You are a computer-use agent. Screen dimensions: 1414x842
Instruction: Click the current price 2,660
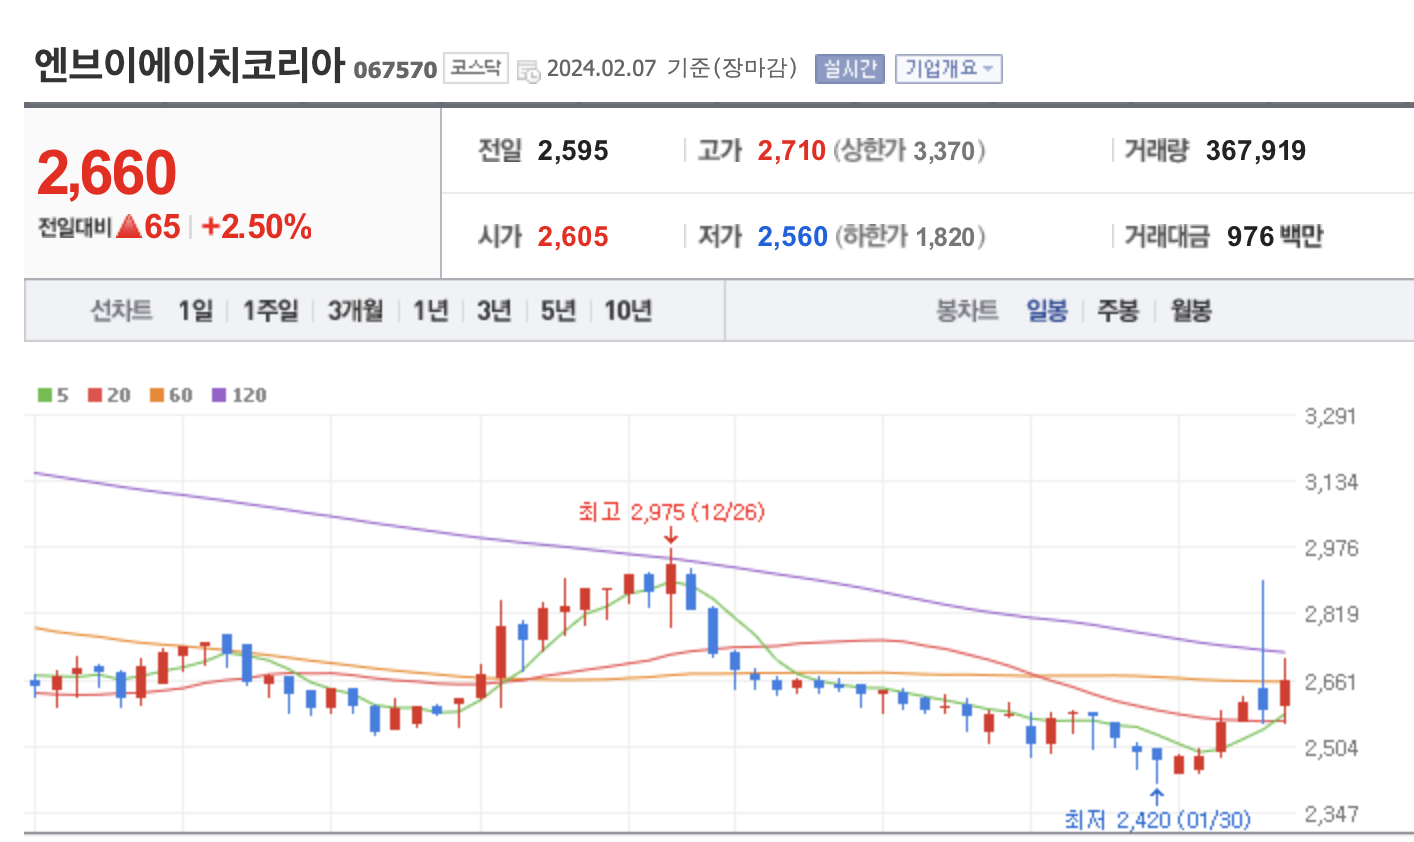pos(107,173)
